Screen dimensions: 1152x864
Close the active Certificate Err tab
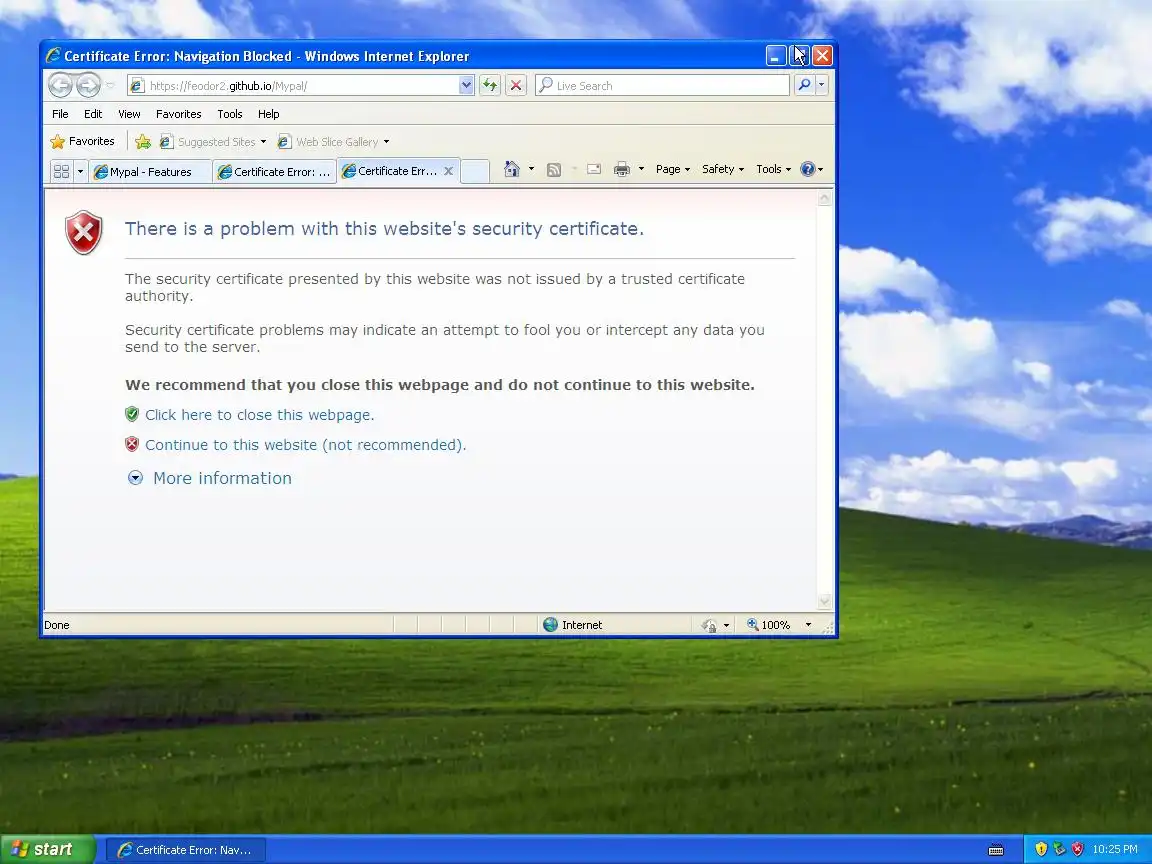point(448,170)
